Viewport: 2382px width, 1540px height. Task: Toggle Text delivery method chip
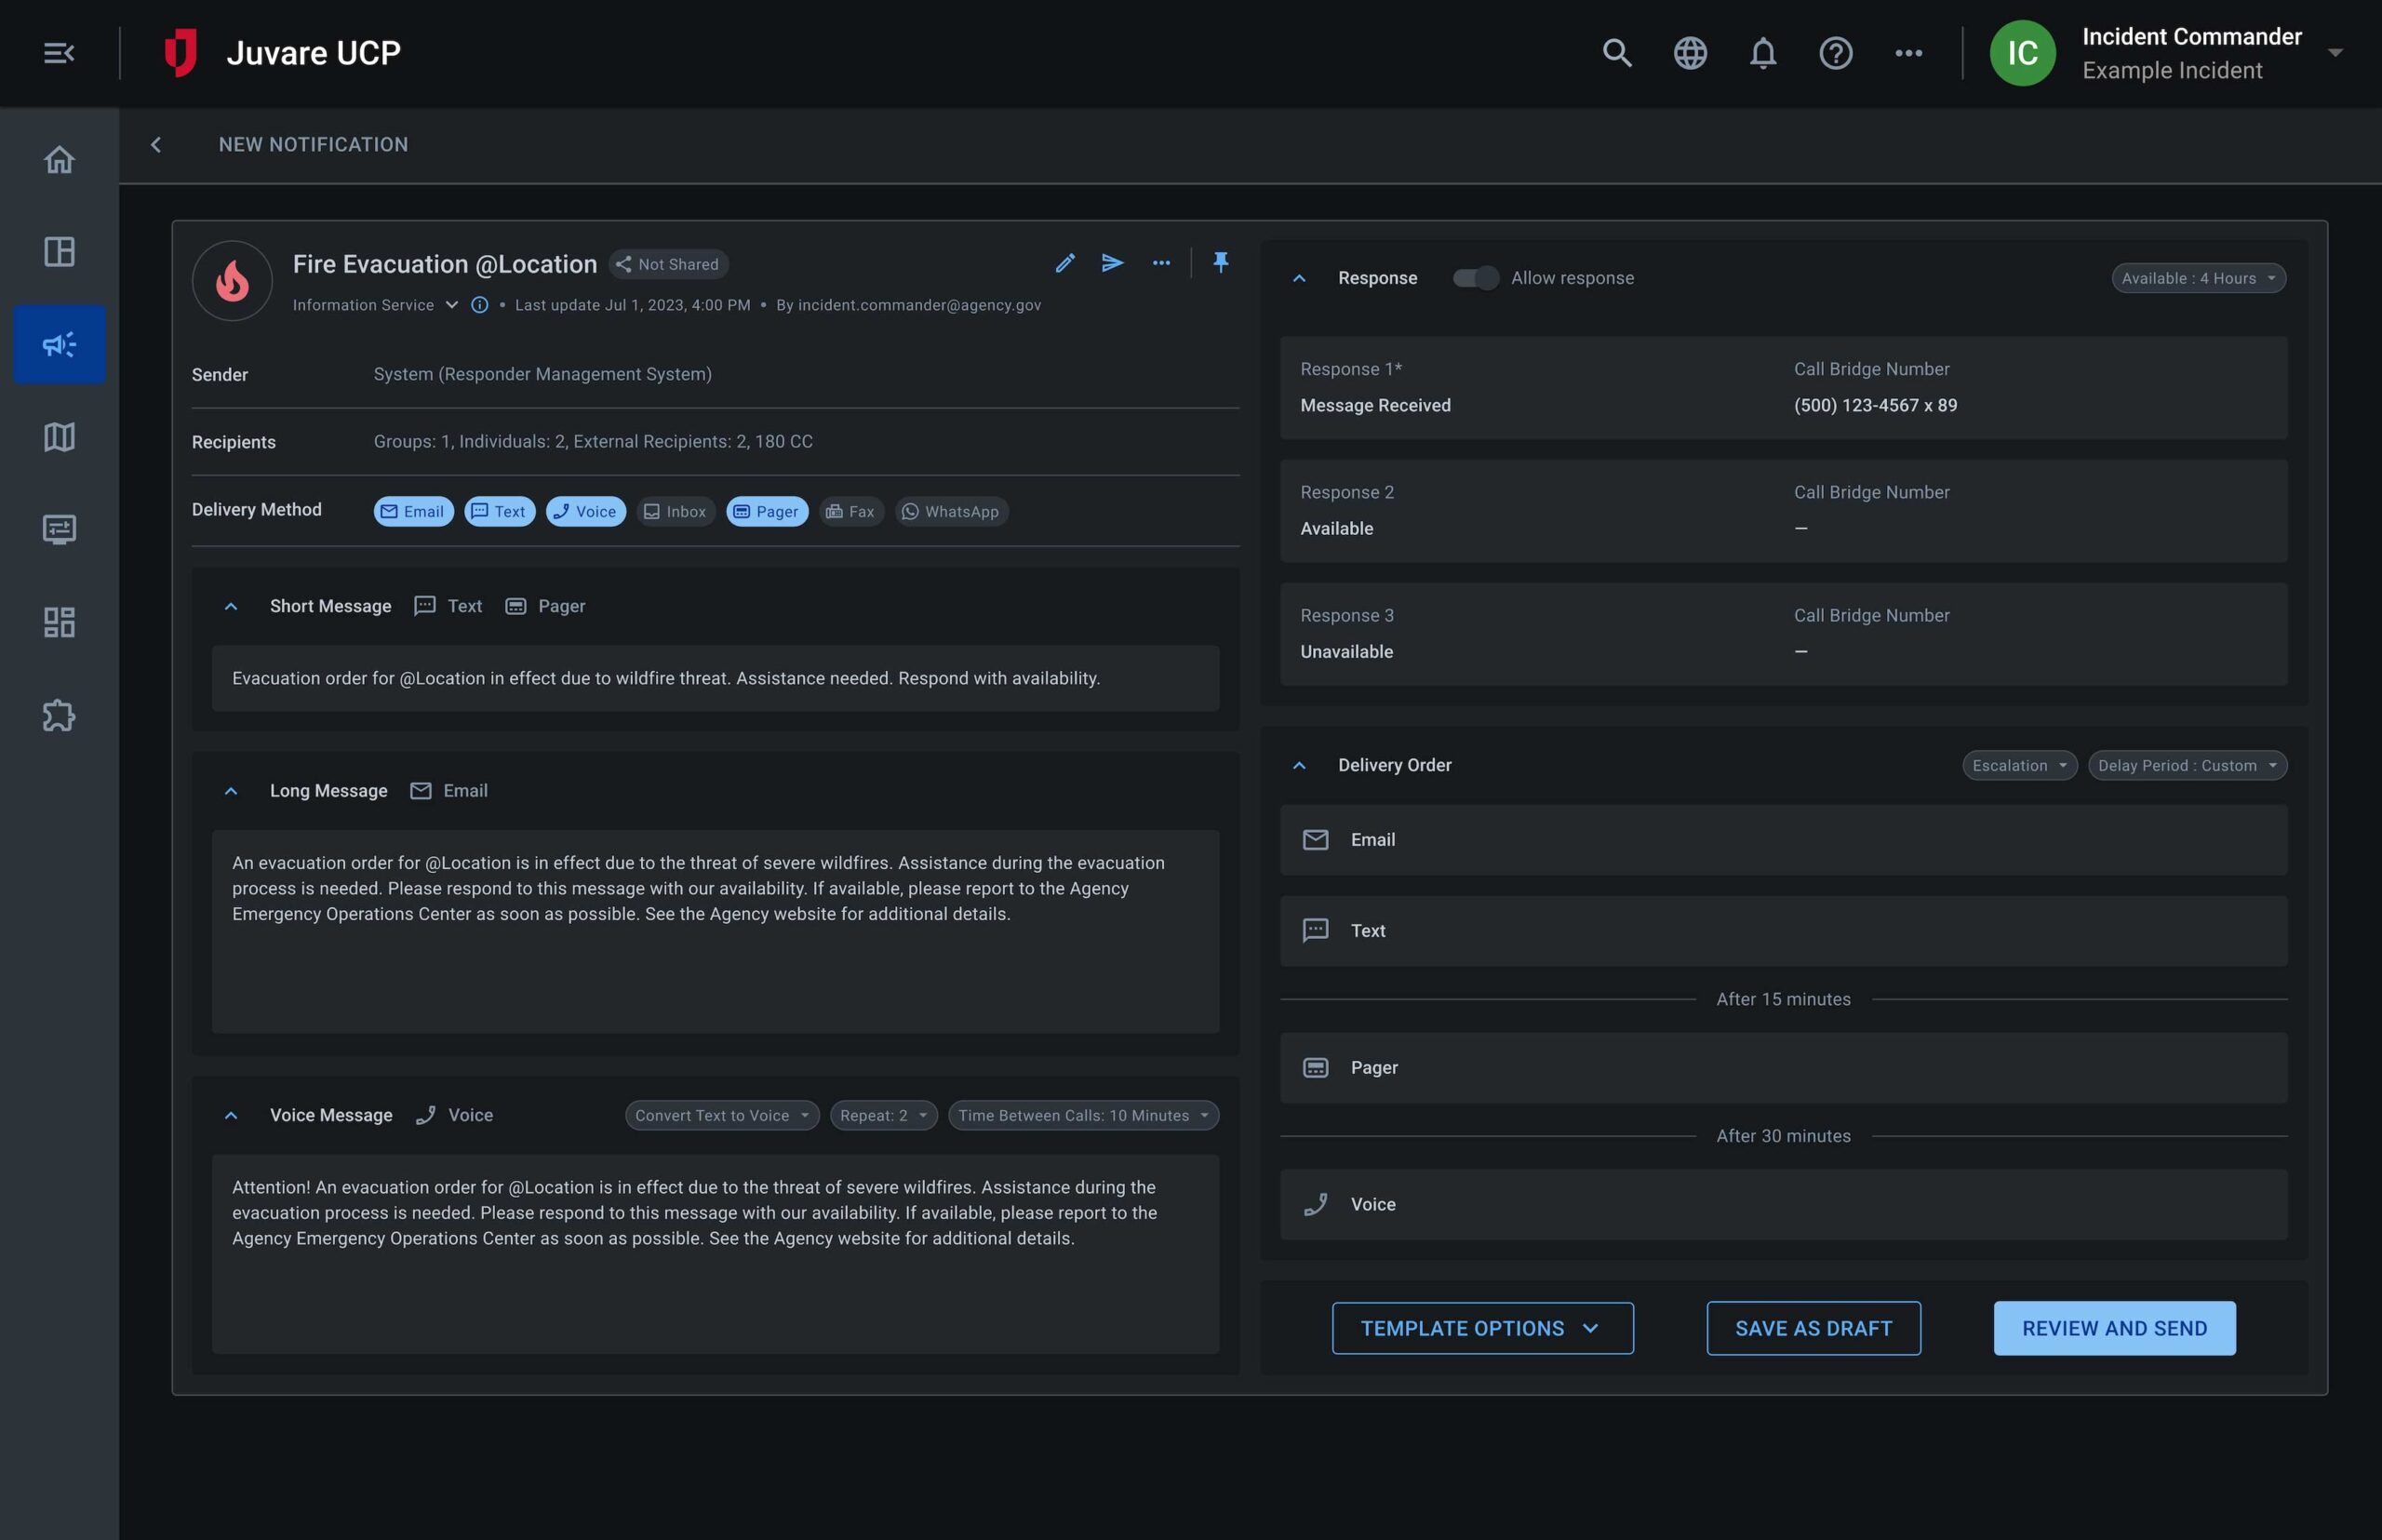point(499,511)
